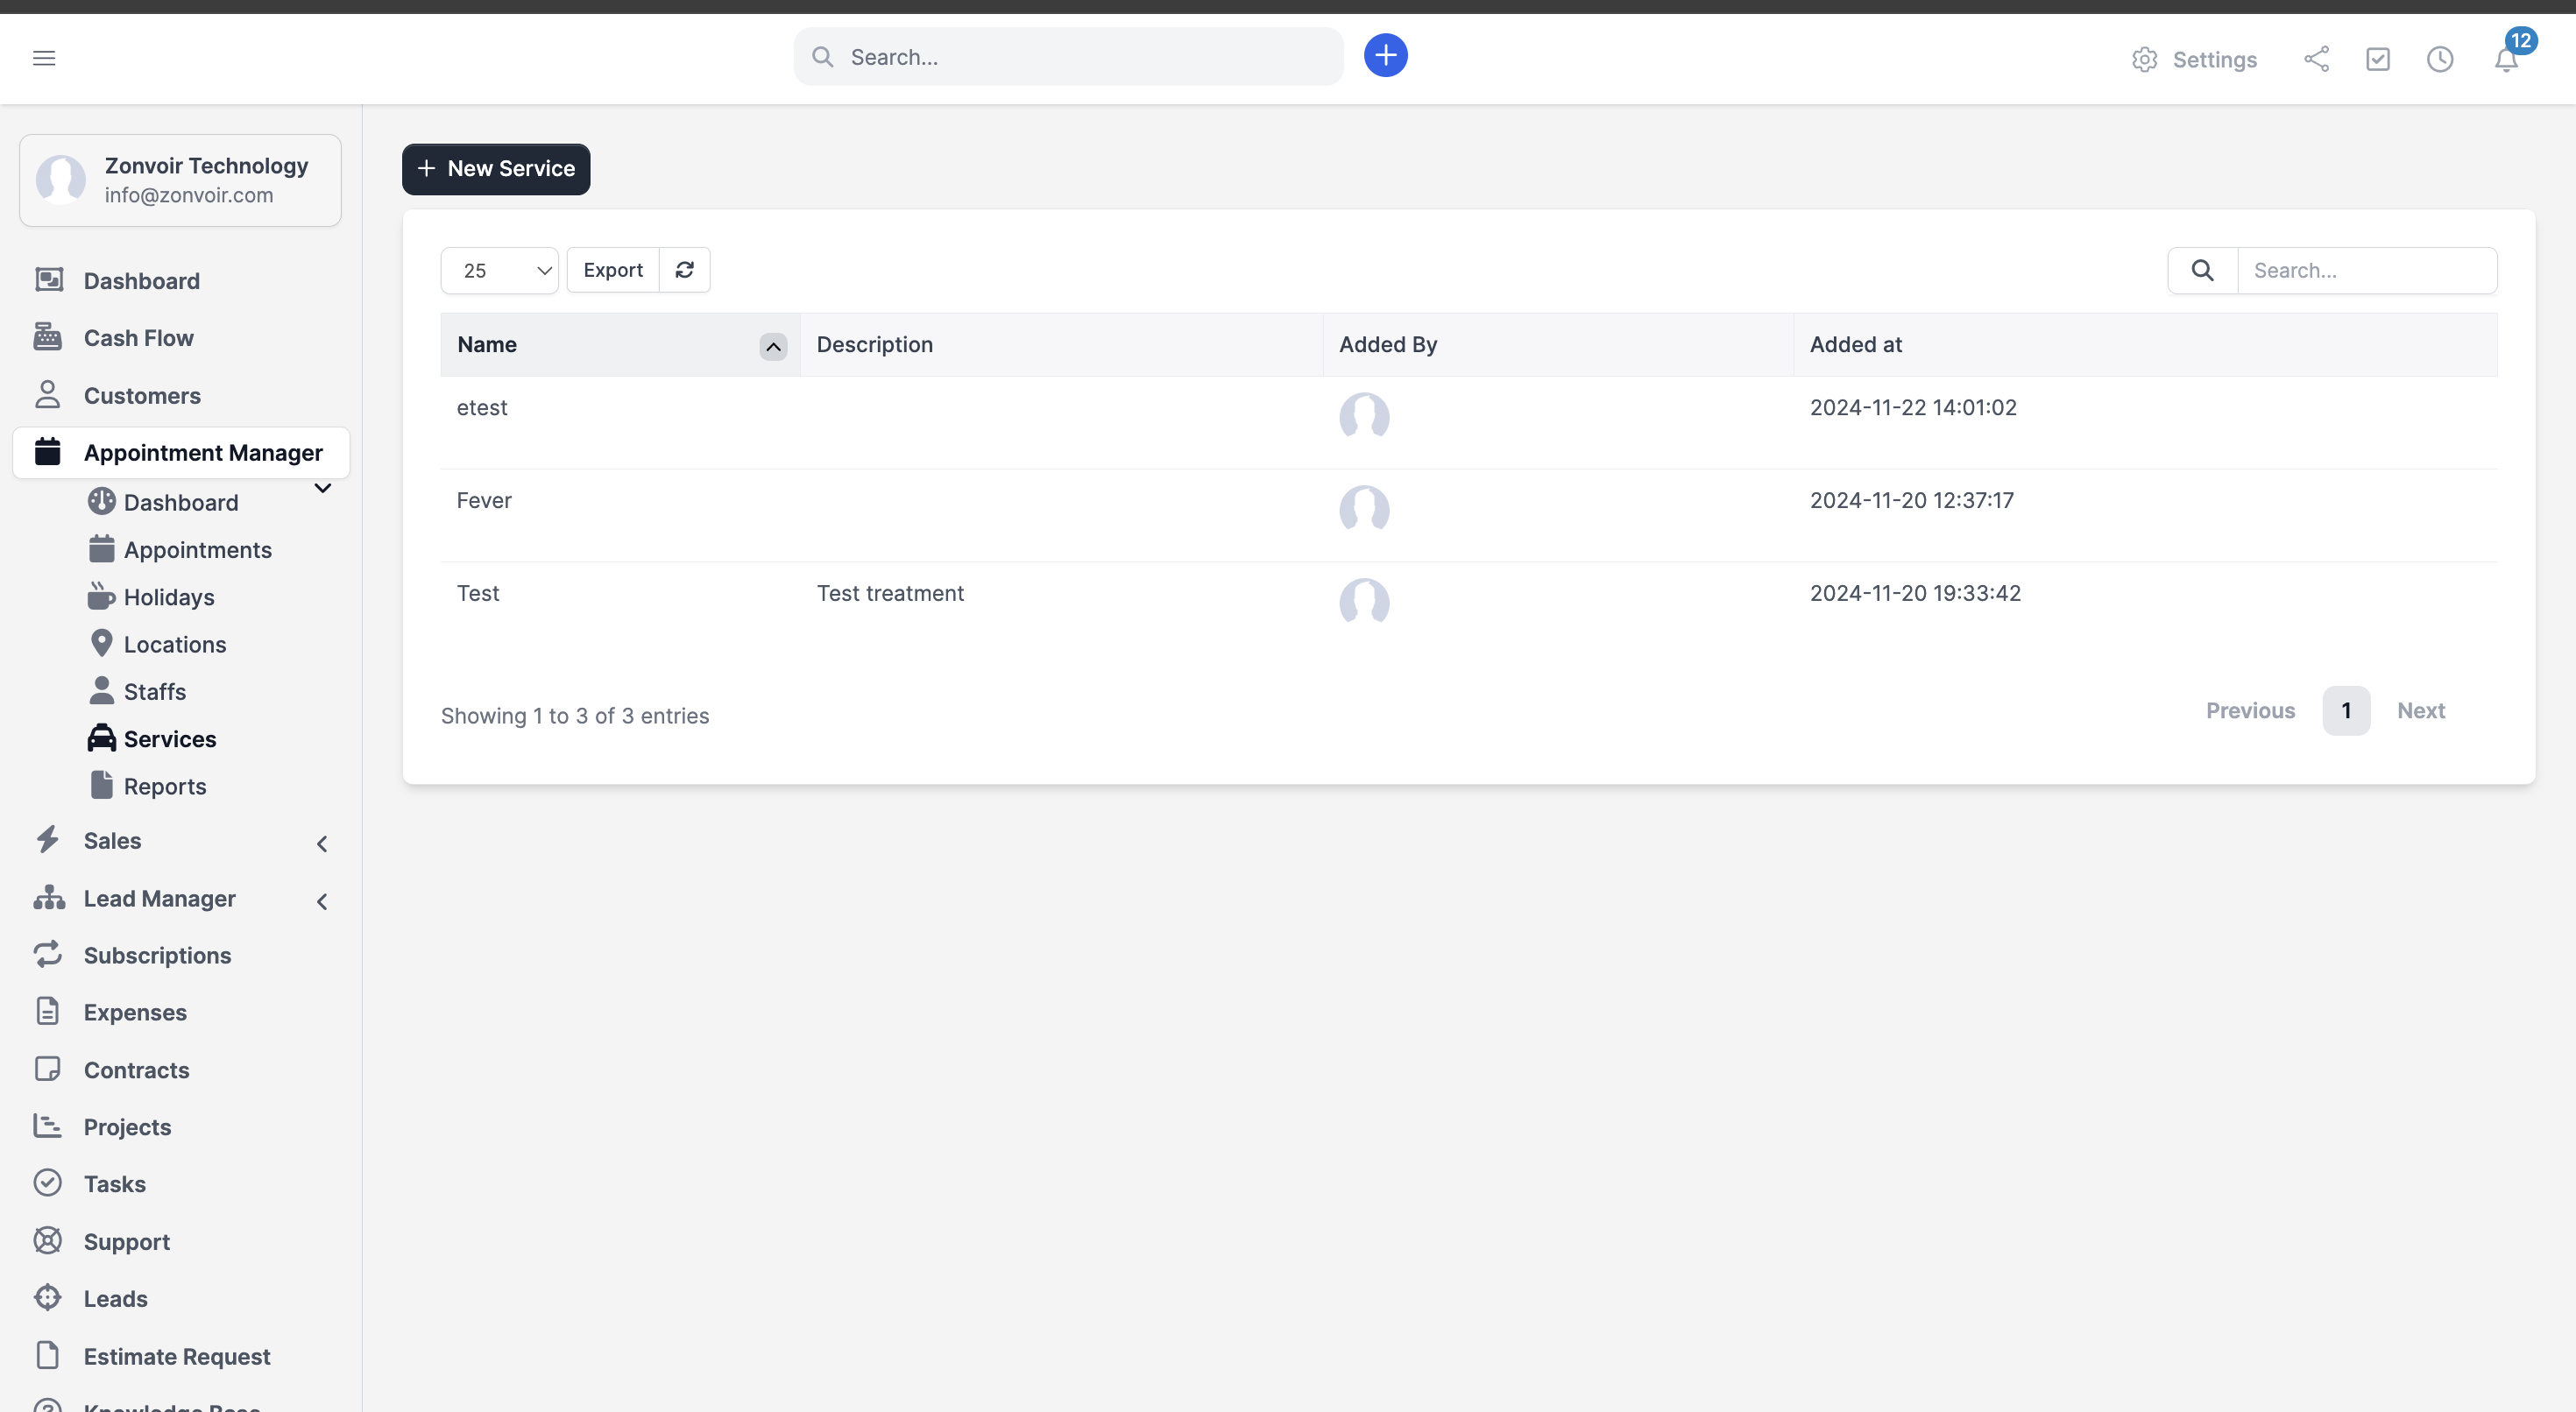Click the table refresh icon
This screenshot has height=1412, width=2576.
click(685, 270)
